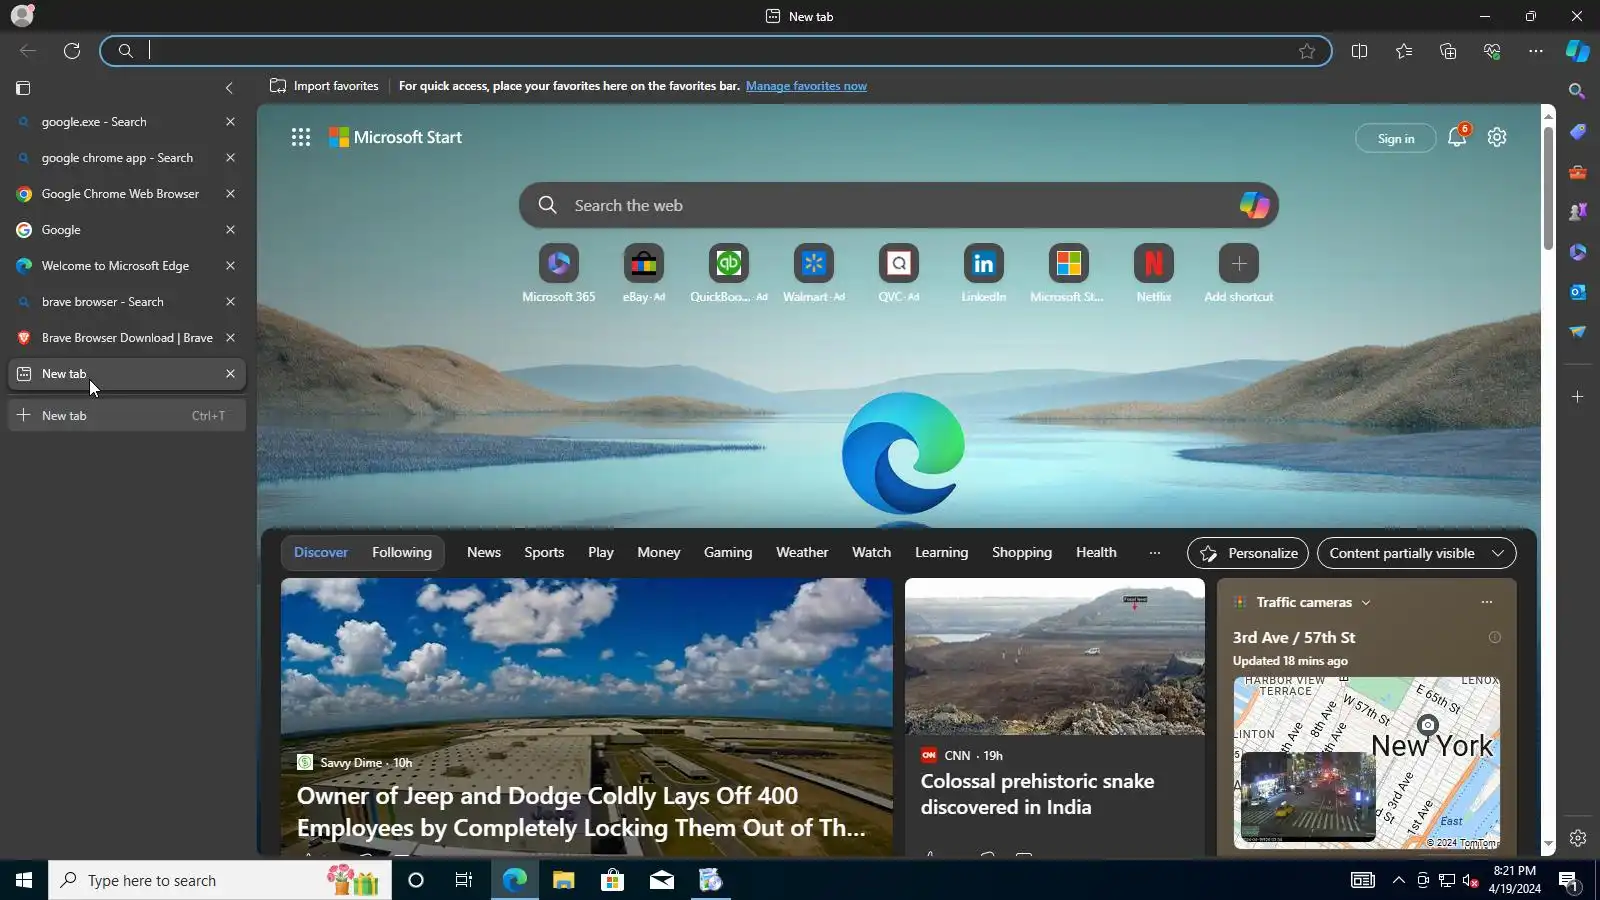This screenshot has height=900, width=1600.
Task: Close the Google tab
Action: (x=230, y=230)
